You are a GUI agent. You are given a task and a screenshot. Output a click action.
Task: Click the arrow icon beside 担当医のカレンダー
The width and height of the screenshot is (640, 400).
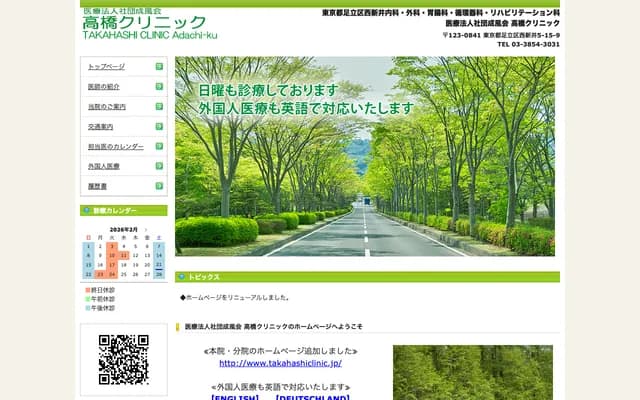(159, 146)
